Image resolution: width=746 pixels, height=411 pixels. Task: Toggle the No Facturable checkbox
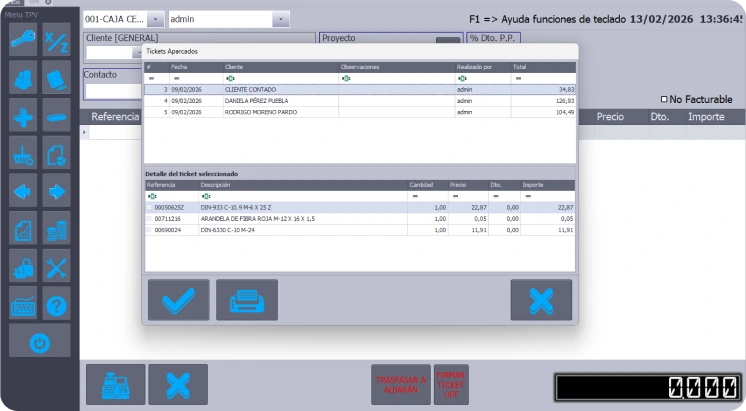click(664, 99)
